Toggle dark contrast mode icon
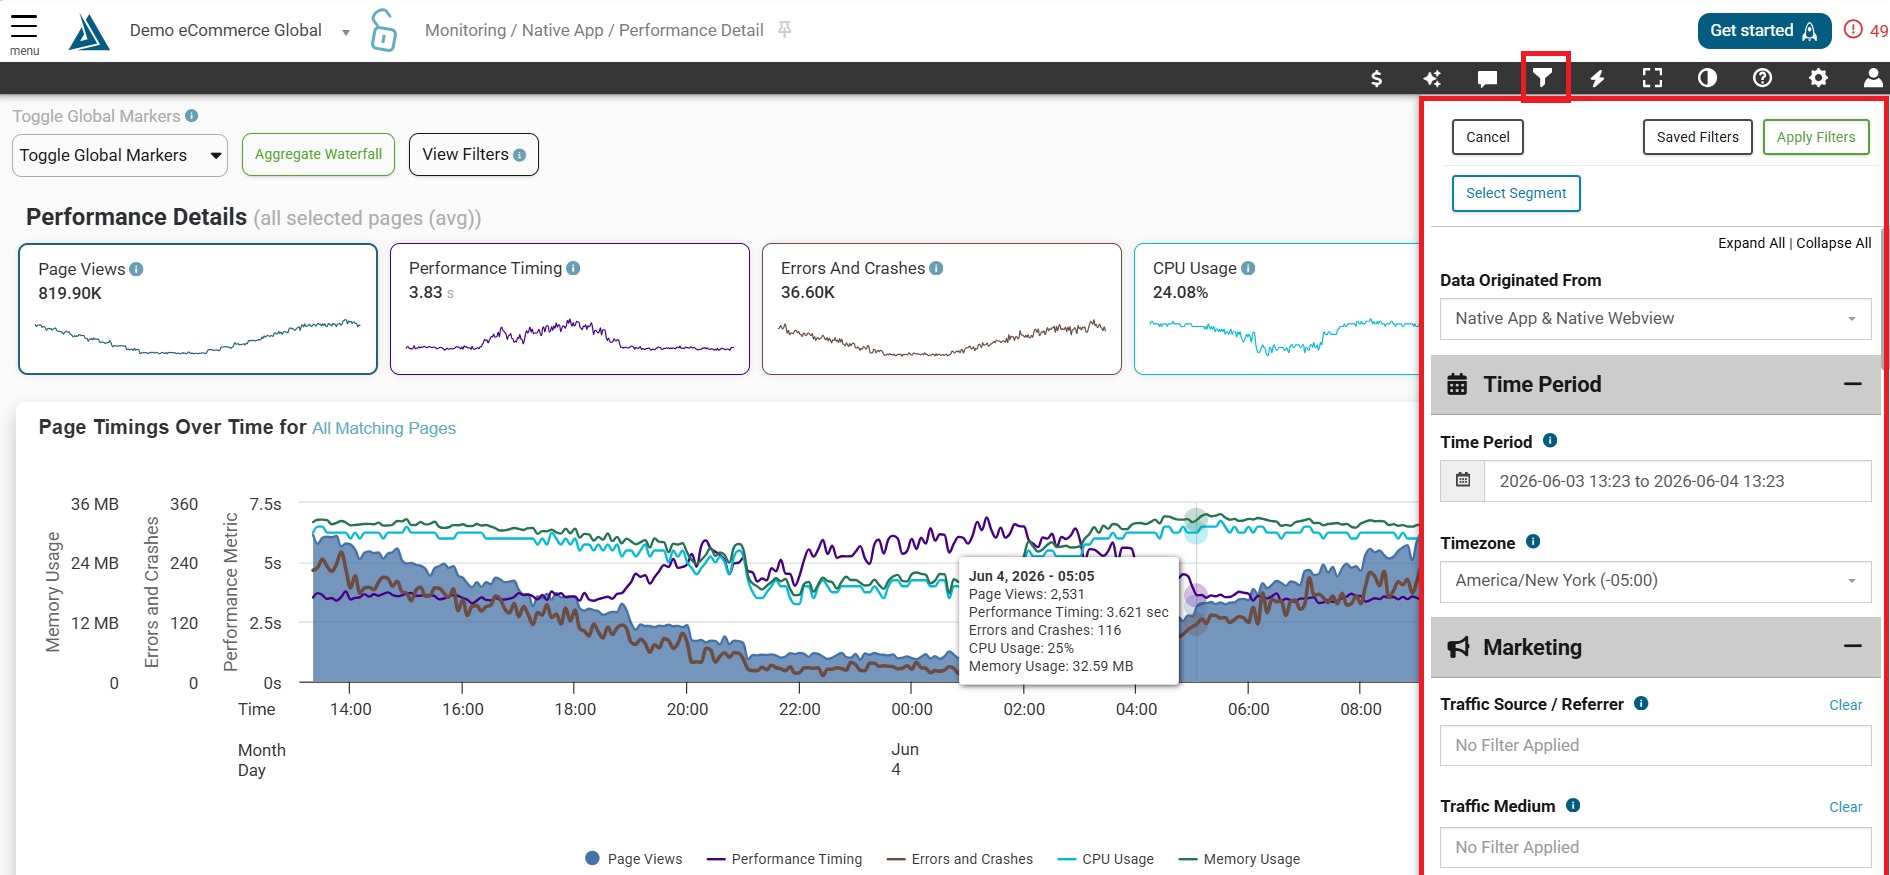This screenshot has height=875, width=1890. [x=1707, y=78]
